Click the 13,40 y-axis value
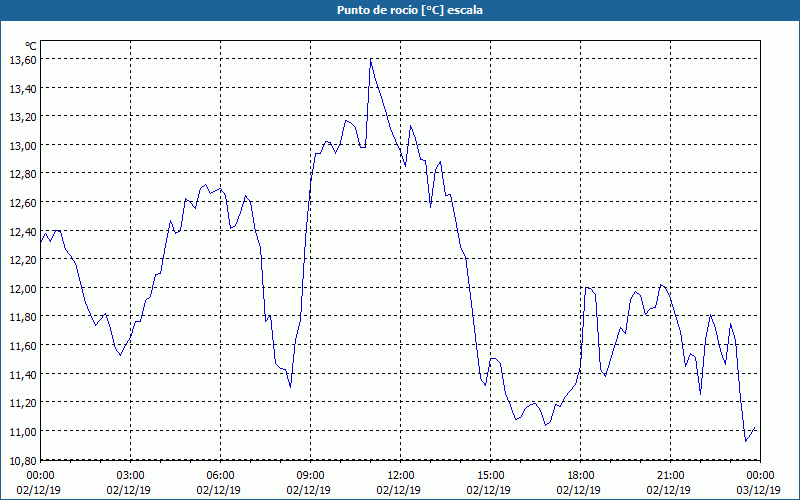This screenshot has width=800, height=500. [23, 88]
